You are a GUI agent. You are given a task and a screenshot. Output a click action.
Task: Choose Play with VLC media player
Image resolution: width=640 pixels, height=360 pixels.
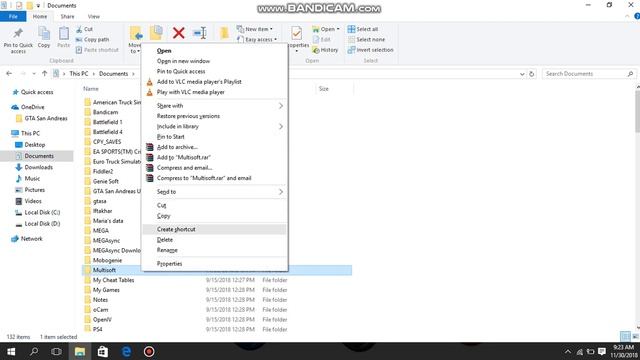[215, 92]
